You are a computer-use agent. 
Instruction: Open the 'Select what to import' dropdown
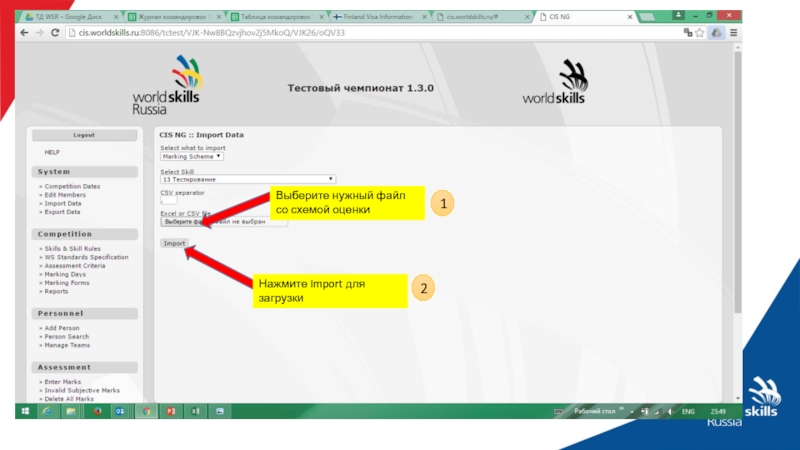192,156
